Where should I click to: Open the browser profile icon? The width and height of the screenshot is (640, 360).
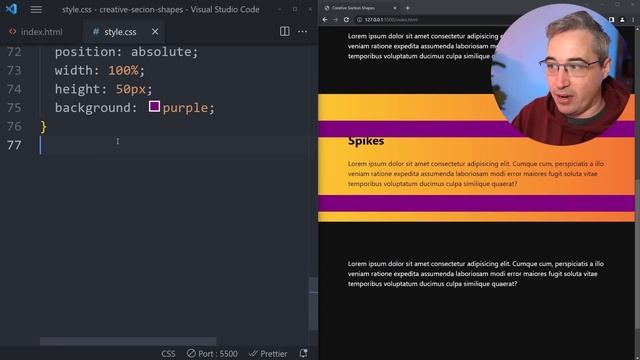tap(622, 20)
